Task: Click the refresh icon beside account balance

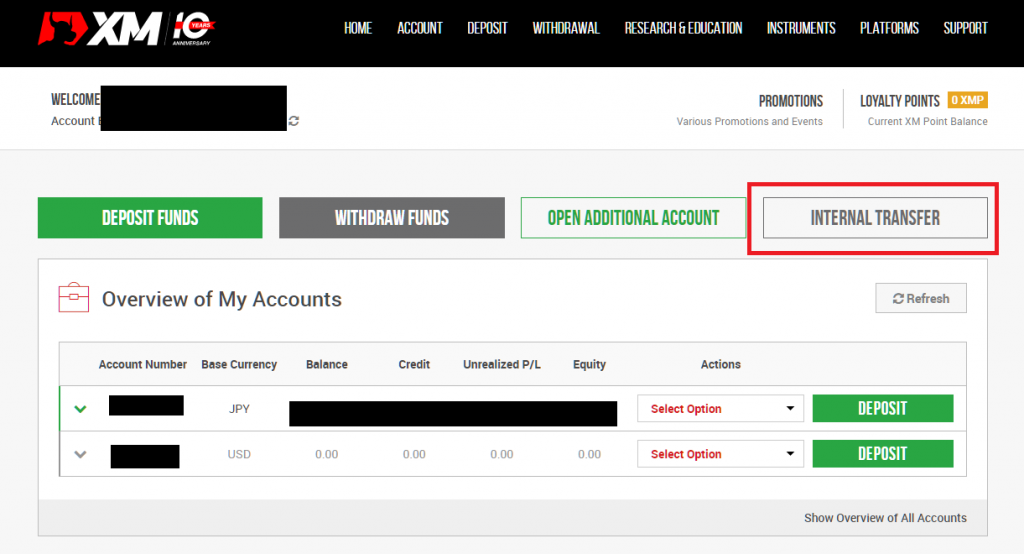Action: point(293,121)
